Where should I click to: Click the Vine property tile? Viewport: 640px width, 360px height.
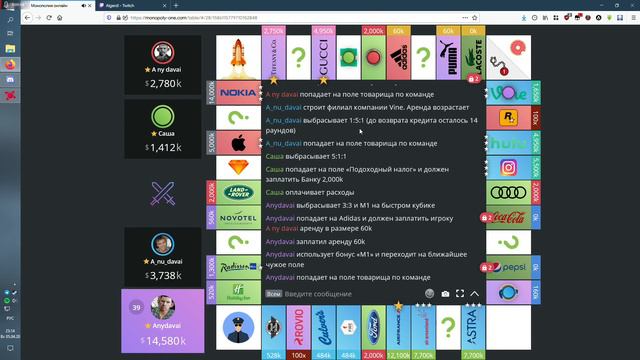[509, 93]
